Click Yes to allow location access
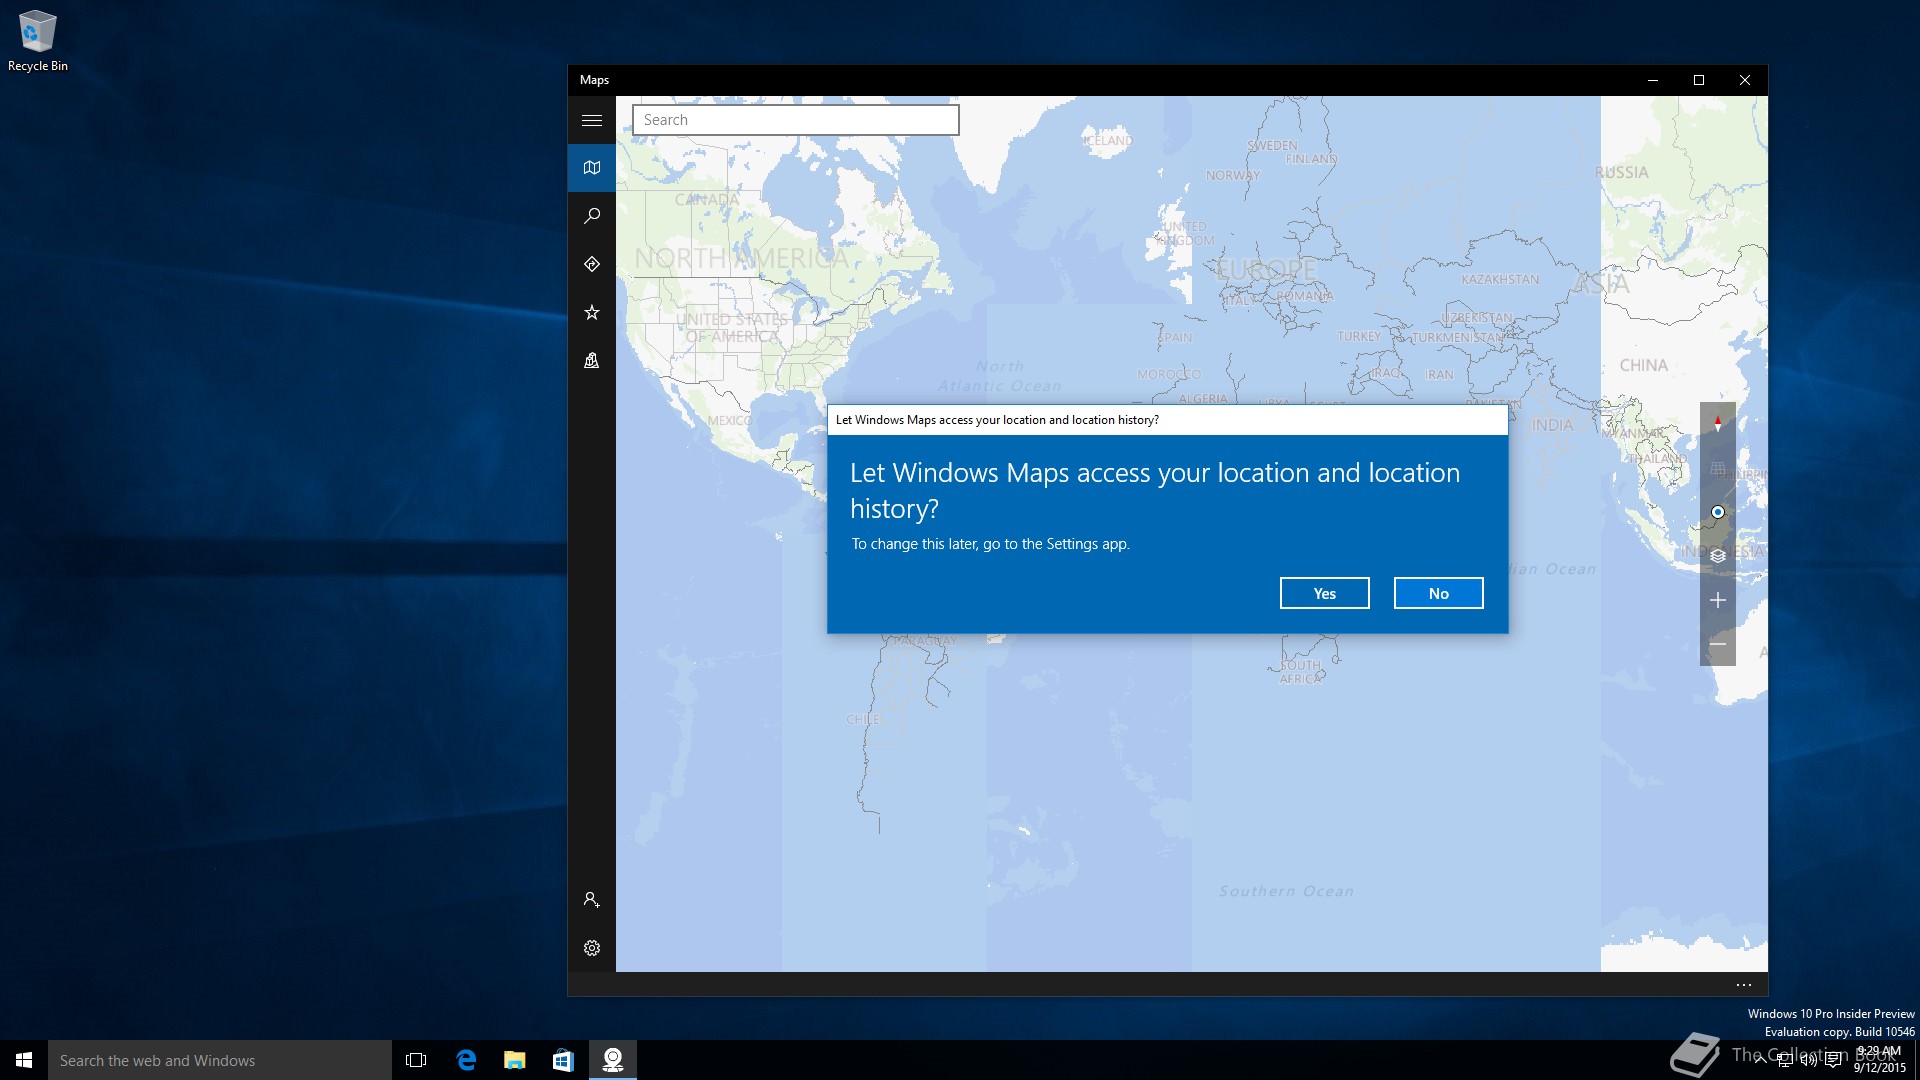The image size is (1920, 1080). [1325, 593]
